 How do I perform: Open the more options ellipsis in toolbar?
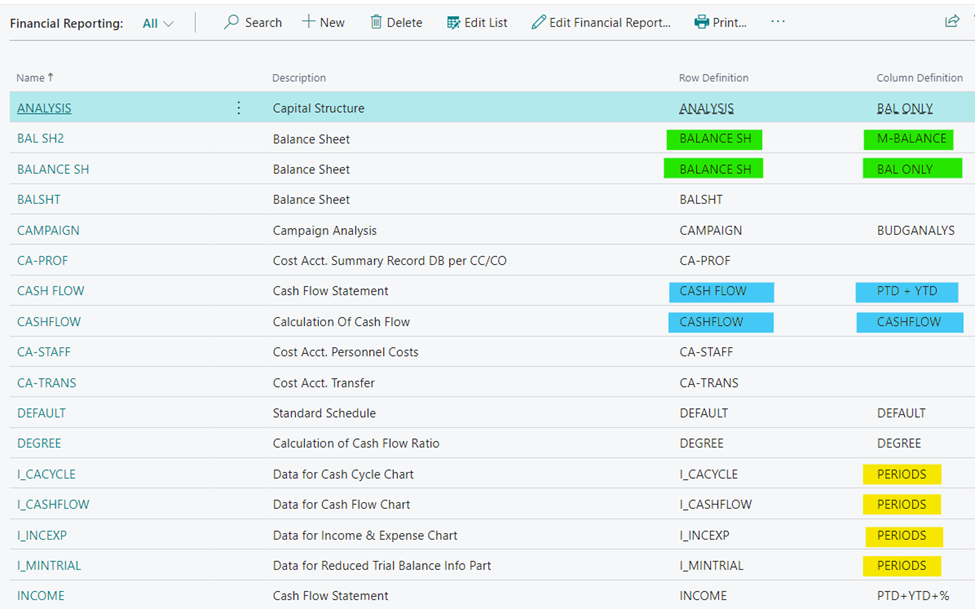[778, 22]
